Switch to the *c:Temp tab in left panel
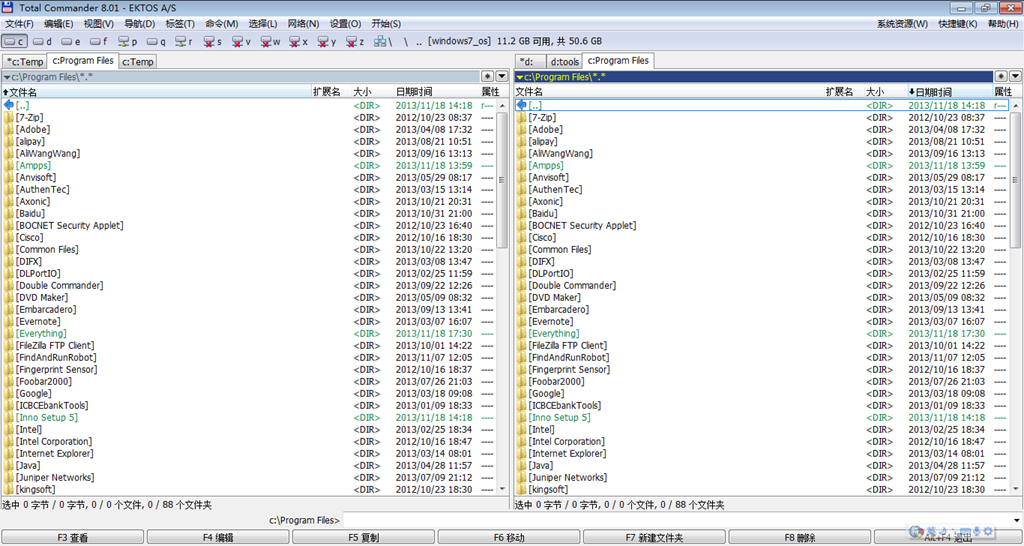1024x546 pixels. click(25, 61)
